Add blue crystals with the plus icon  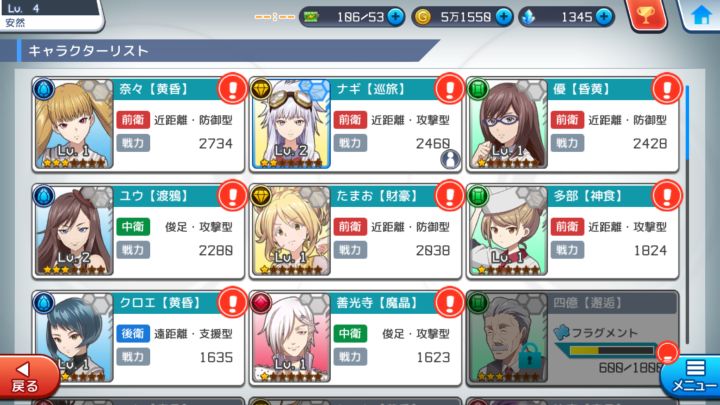click(604, 17)
